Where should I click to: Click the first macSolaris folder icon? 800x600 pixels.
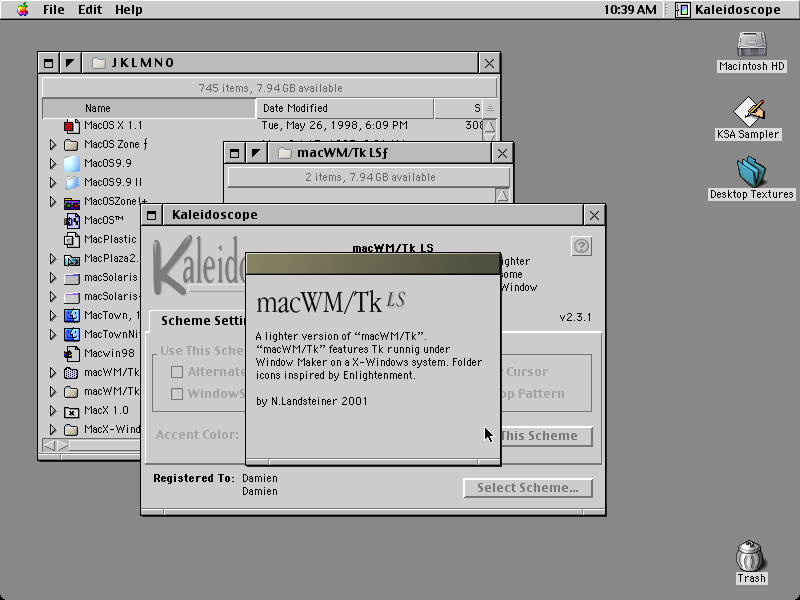tap(71, 278)
